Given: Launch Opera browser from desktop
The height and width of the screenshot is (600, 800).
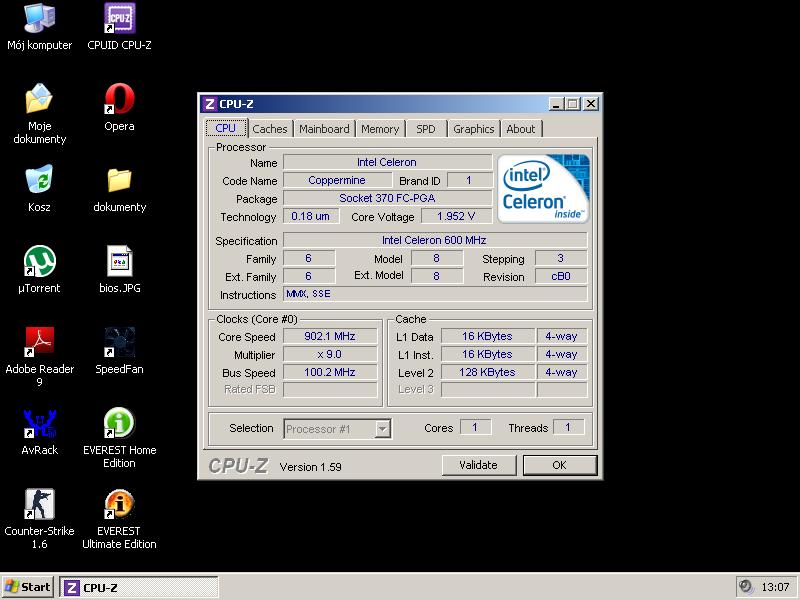Looking at the screenshot, I should (x=119, y=99).
